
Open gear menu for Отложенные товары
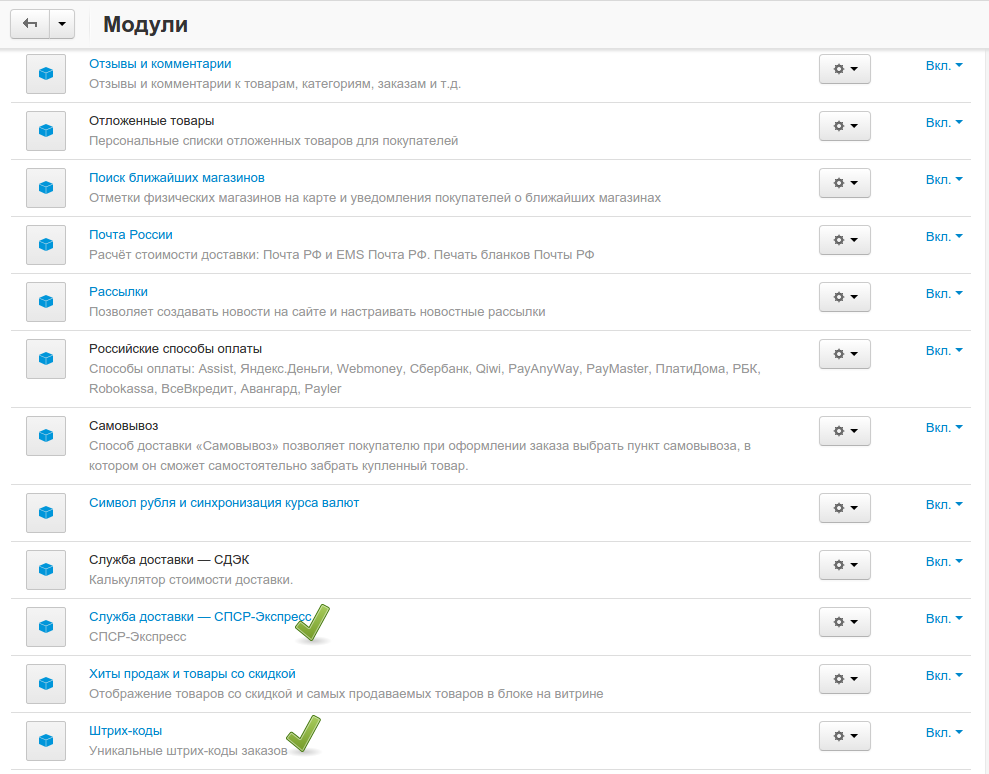click(x=844, y=126)
